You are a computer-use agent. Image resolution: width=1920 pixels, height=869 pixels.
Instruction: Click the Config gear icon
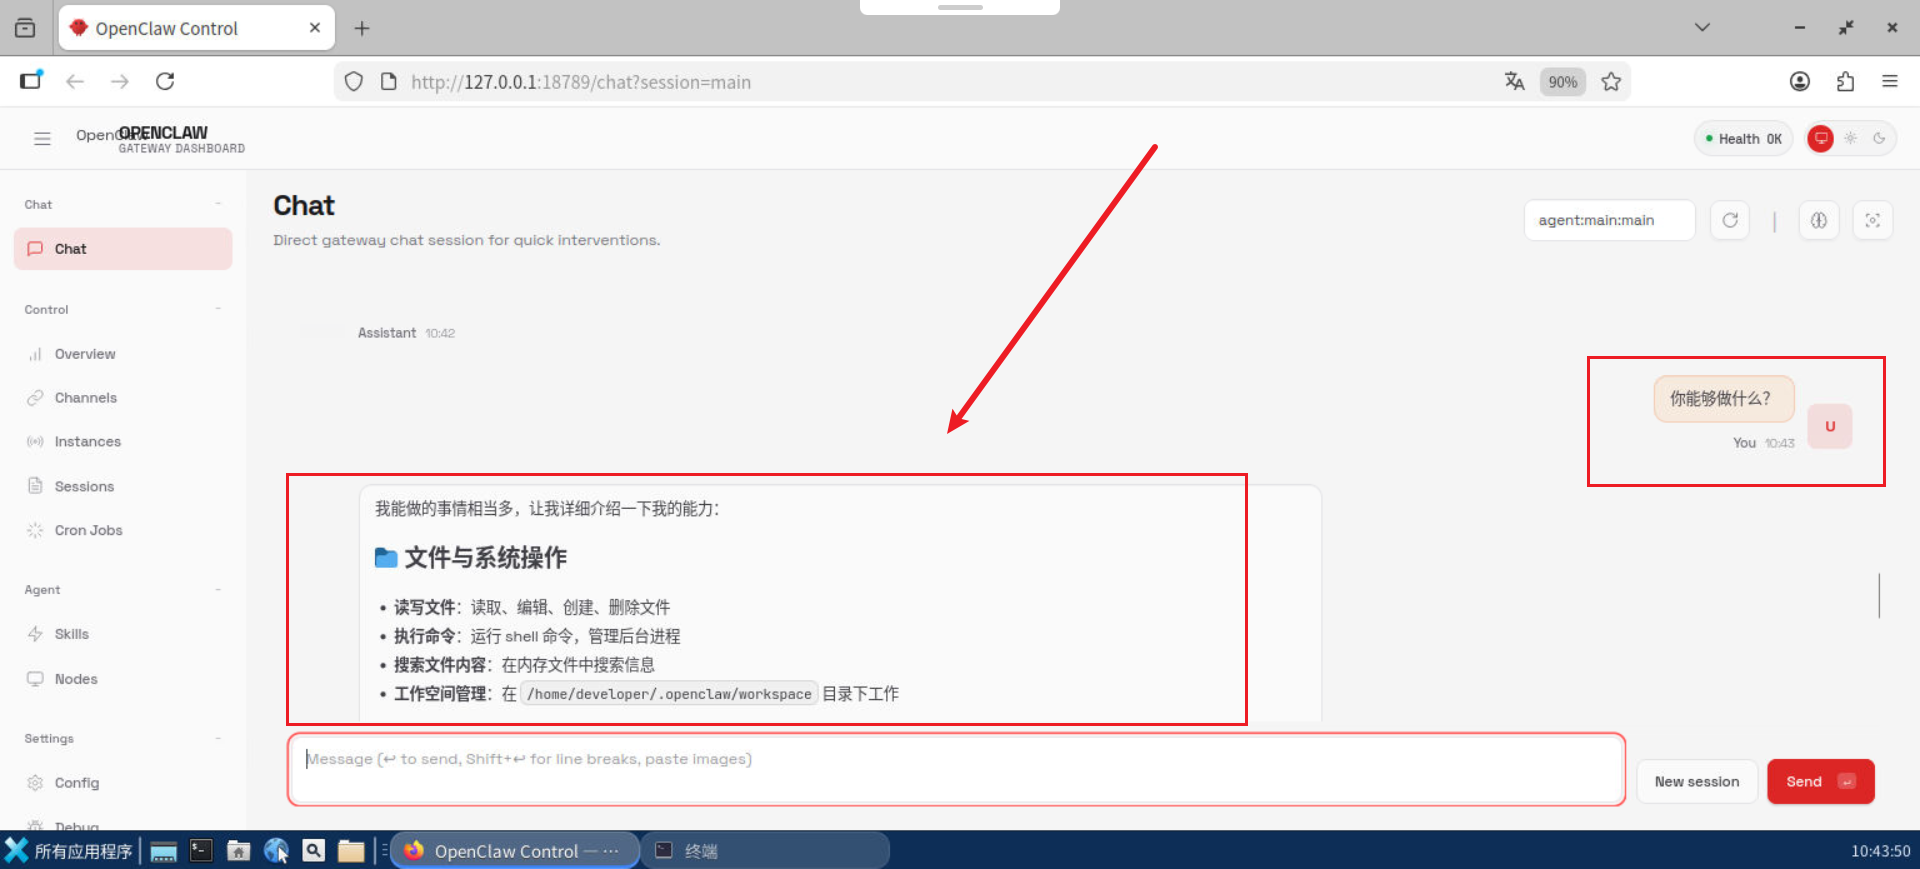point(35,783)
